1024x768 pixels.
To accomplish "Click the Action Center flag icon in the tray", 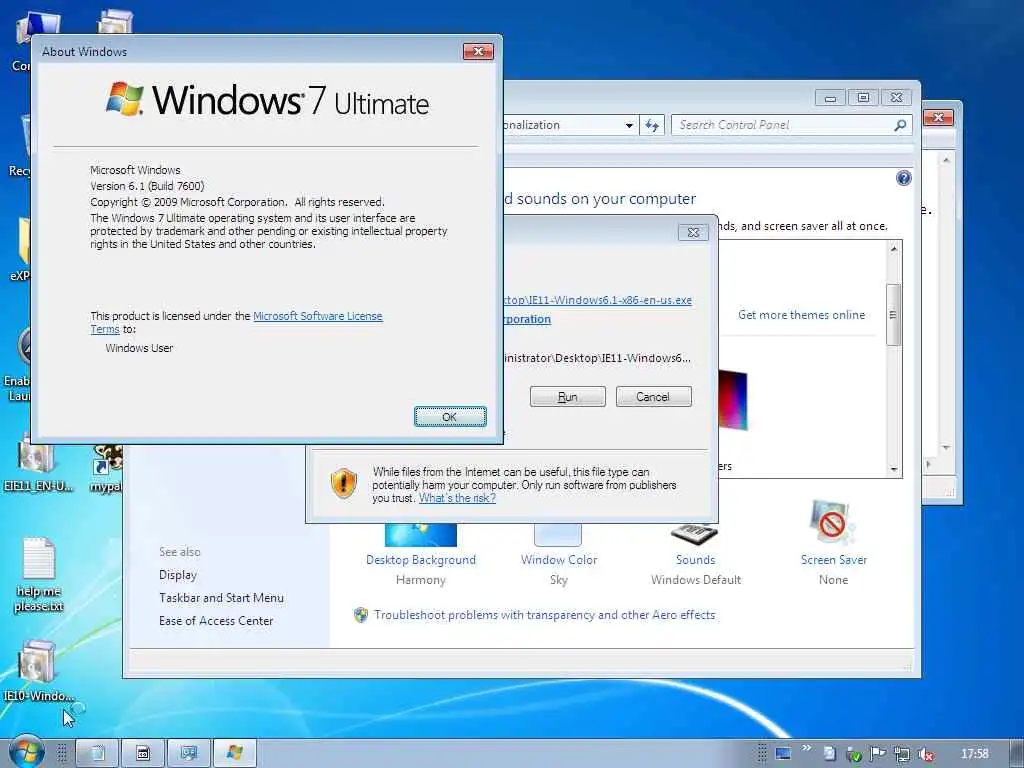I will [x=878, y=754].
